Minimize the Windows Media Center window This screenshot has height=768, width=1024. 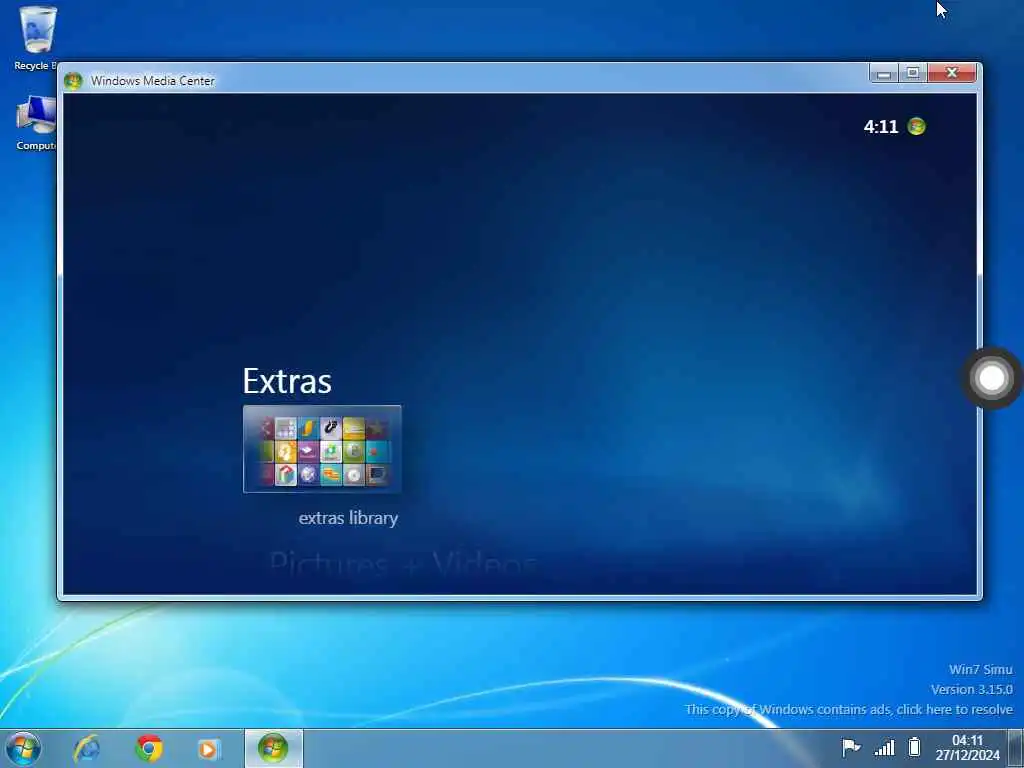(x=884, y=73)
